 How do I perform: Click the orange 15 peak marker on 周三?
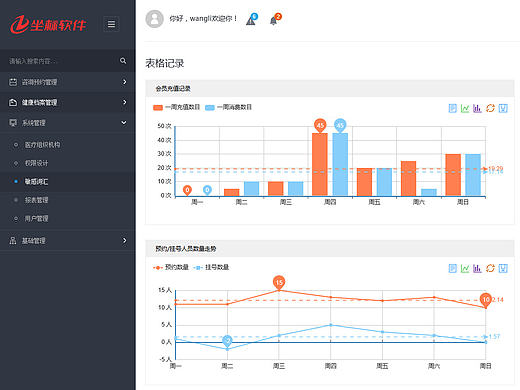279,283
